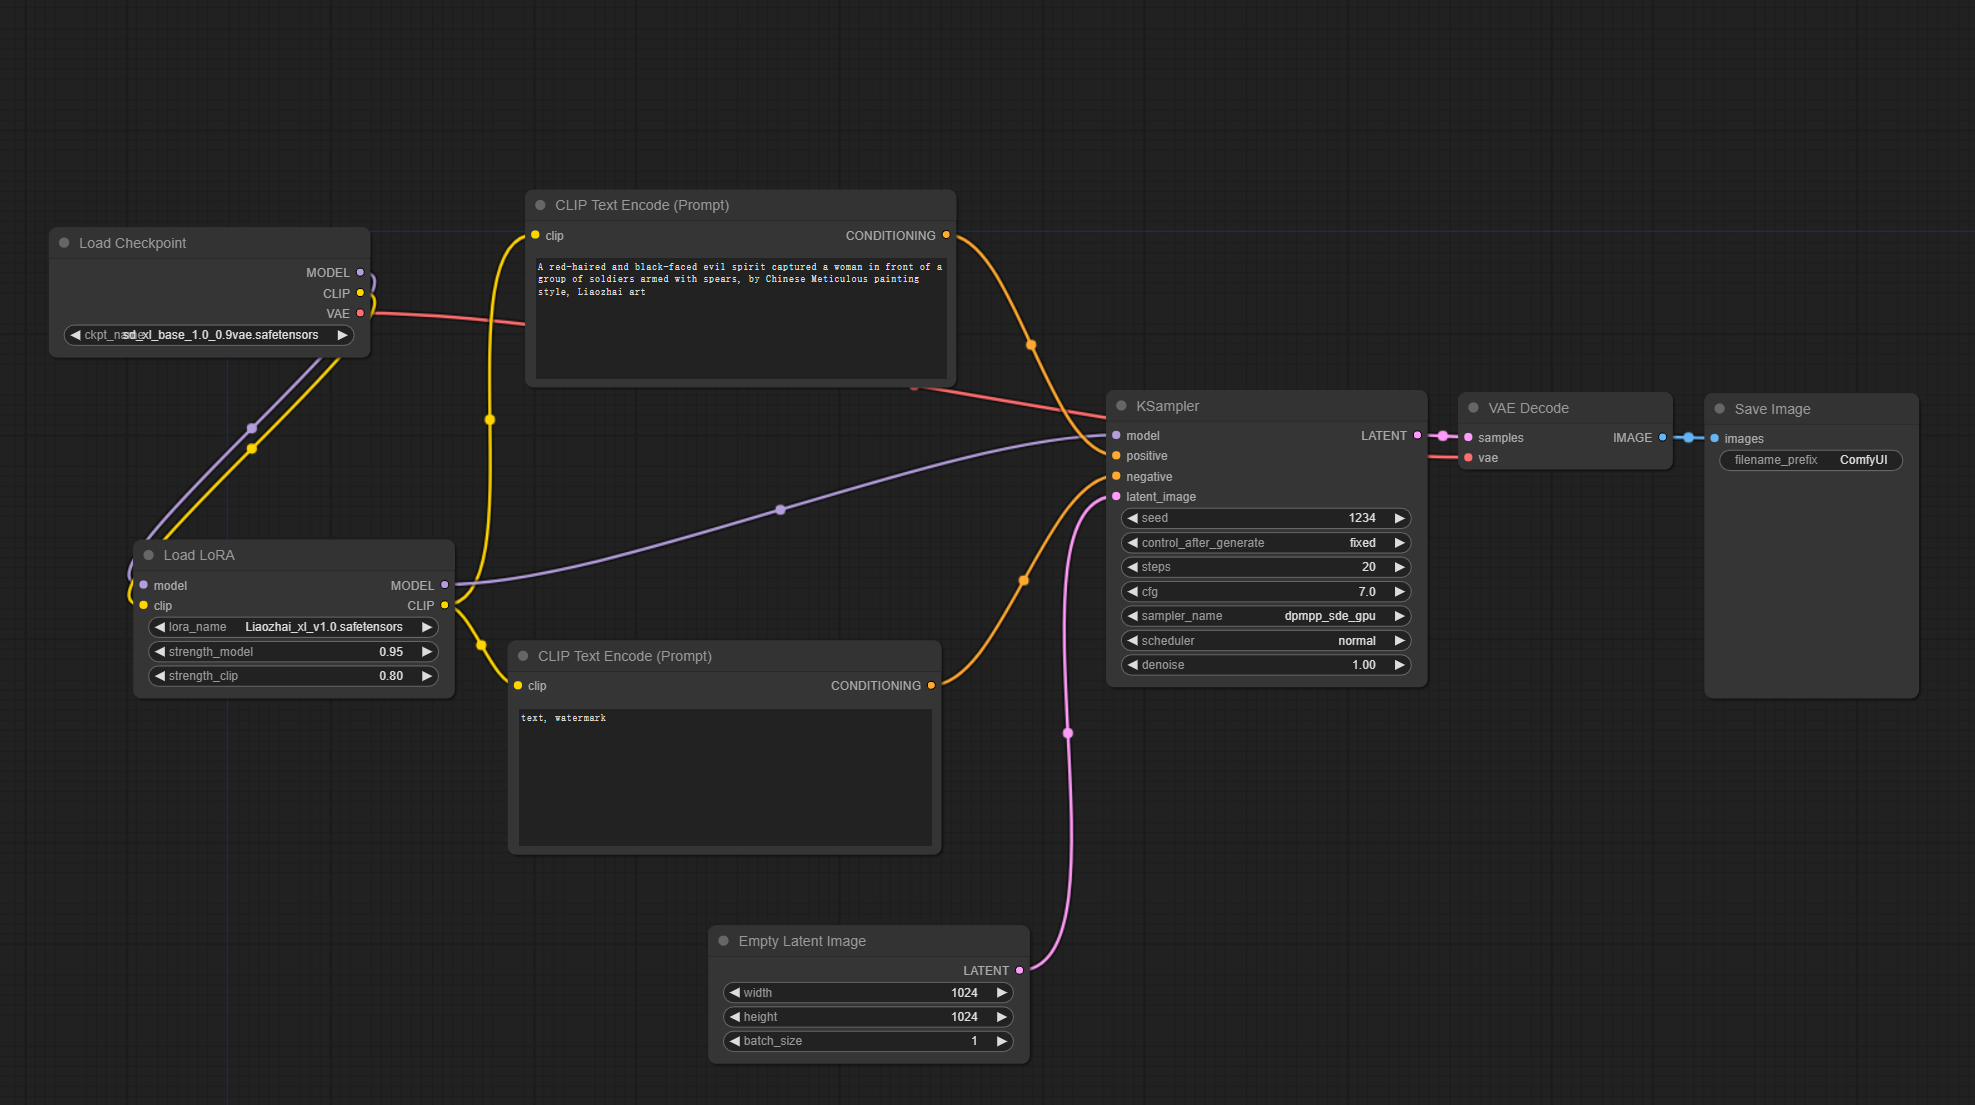This screenshot has width=1975, height=1105.
Task: Click the CONDITIONING output on the negative prompt node
Action: [931, 685]
